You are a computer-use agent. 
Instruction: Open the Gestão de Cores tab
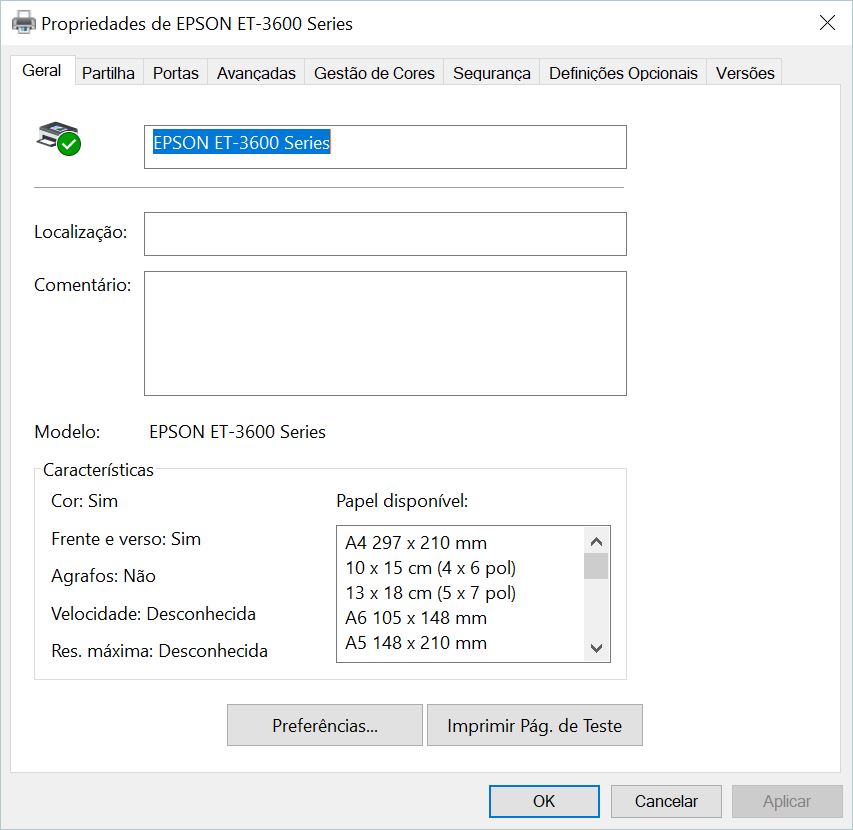click(374, 73)
